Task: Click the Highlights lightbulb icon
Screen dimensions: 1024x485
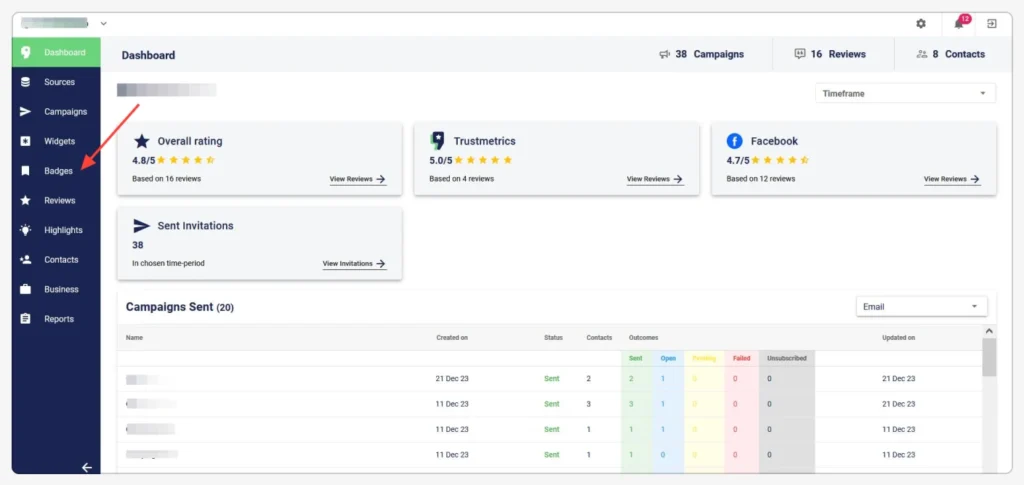Action: (x=25, y=230)
